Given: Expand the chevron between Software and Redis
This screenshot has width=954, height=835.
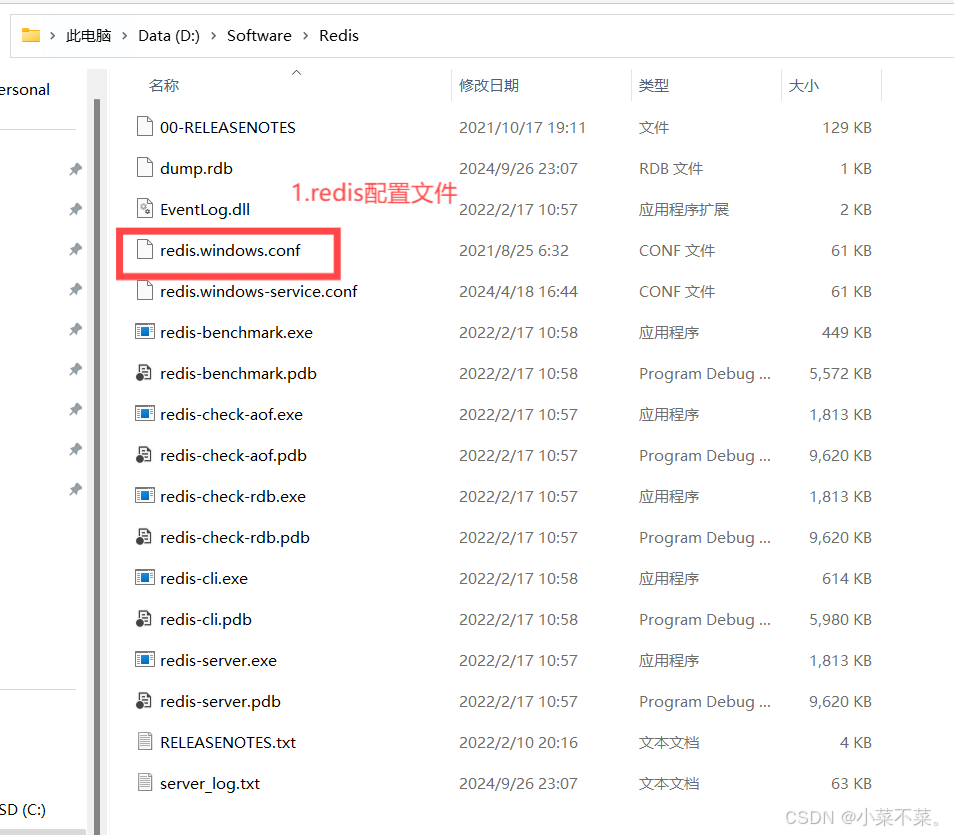Looking at the screenshot, I should pyautogui.click(x=305, y=36).
